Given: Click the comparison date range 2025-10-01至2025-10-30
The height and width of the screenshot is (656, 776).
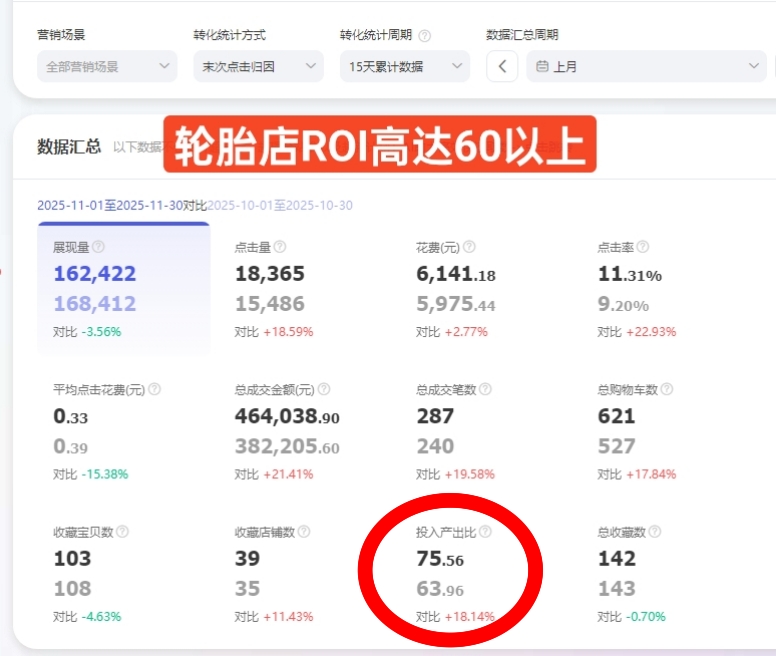Looking at the screenshot, I should (x=280, y=205).
